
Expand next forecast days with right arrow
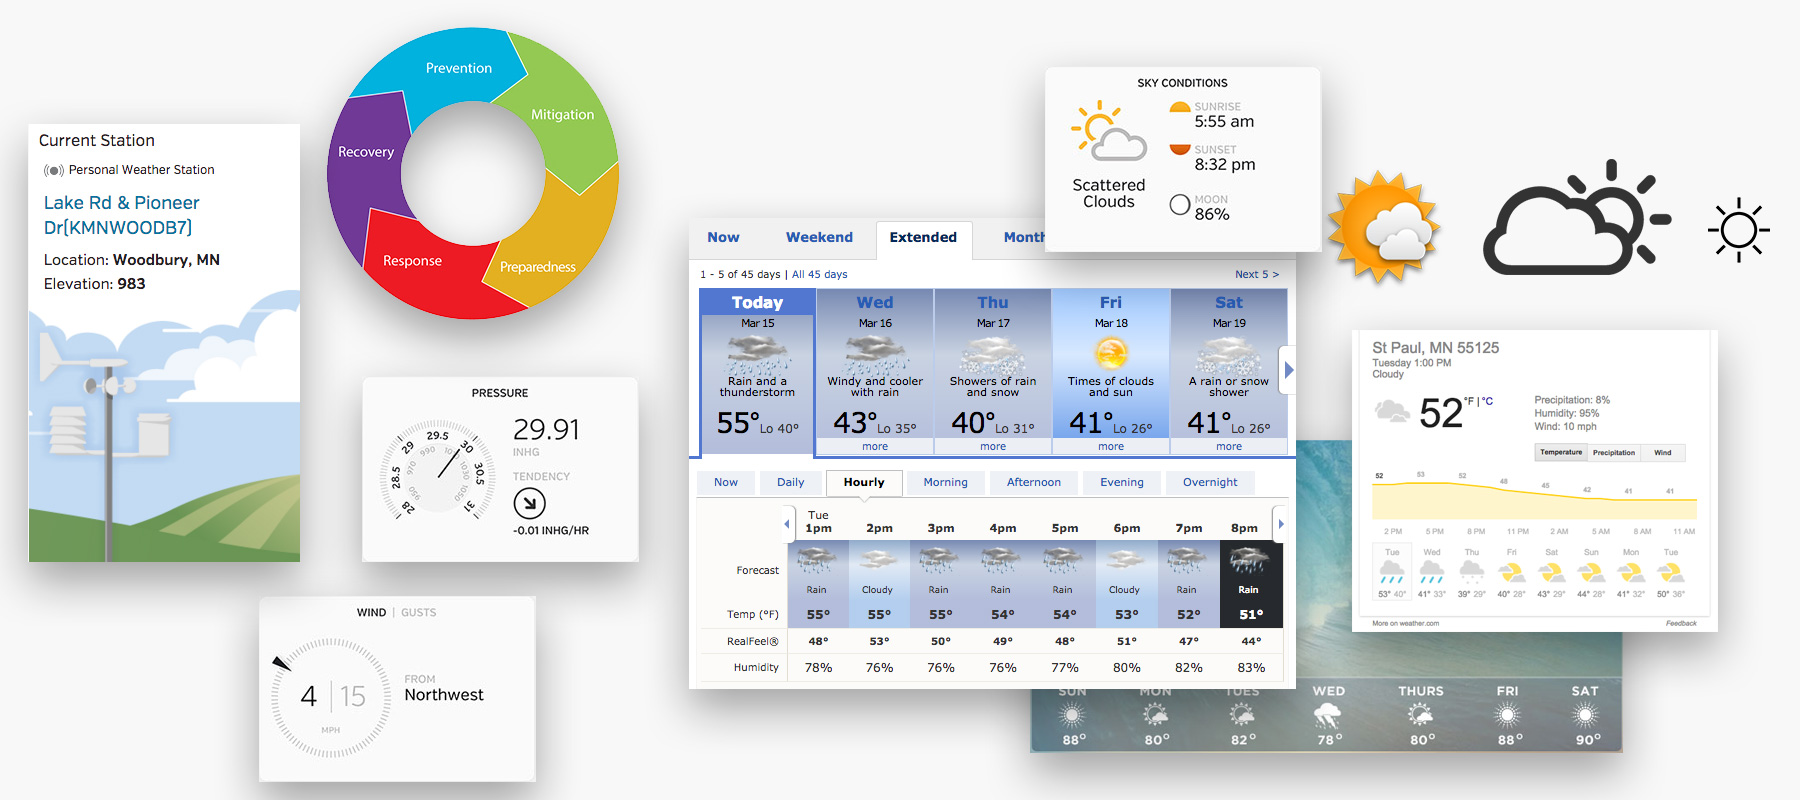[1289, 370]
